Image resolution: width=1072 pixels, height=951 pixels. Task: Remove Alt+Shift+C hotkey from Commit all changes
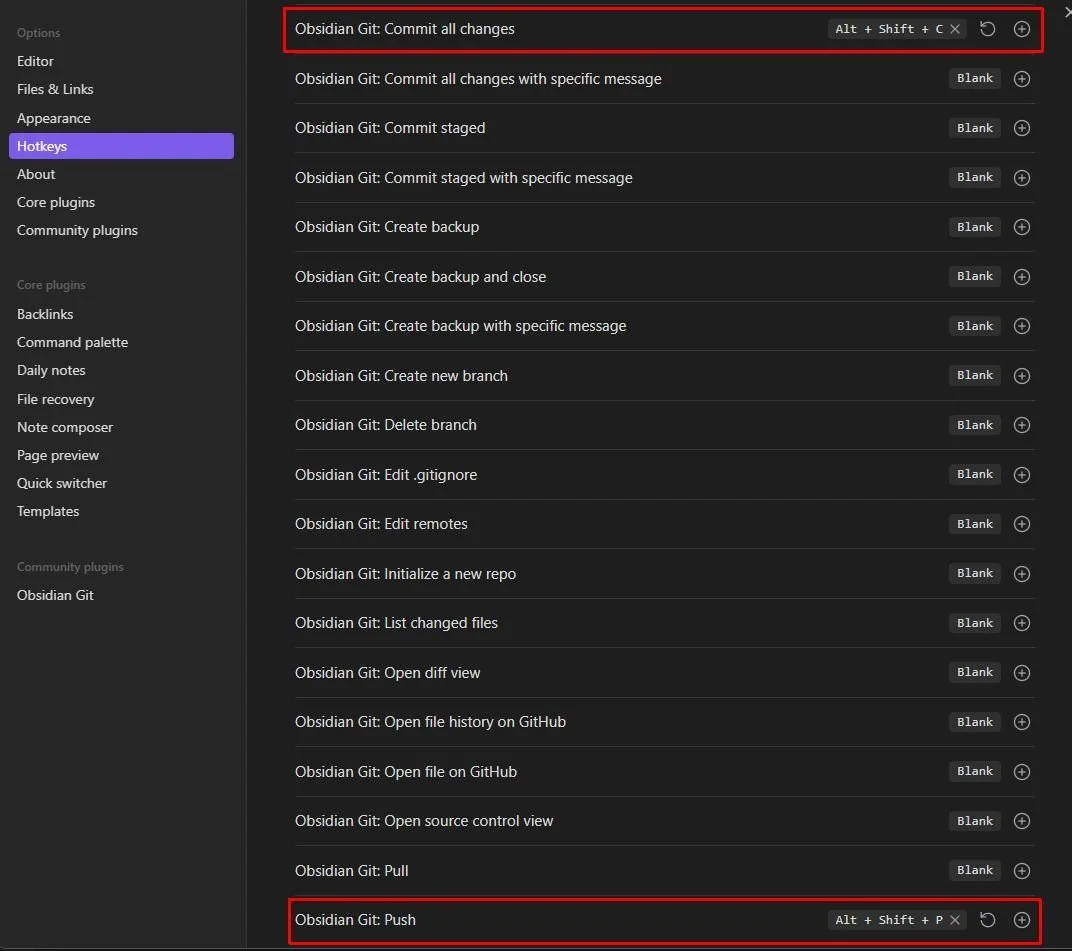tap(955, 29)
